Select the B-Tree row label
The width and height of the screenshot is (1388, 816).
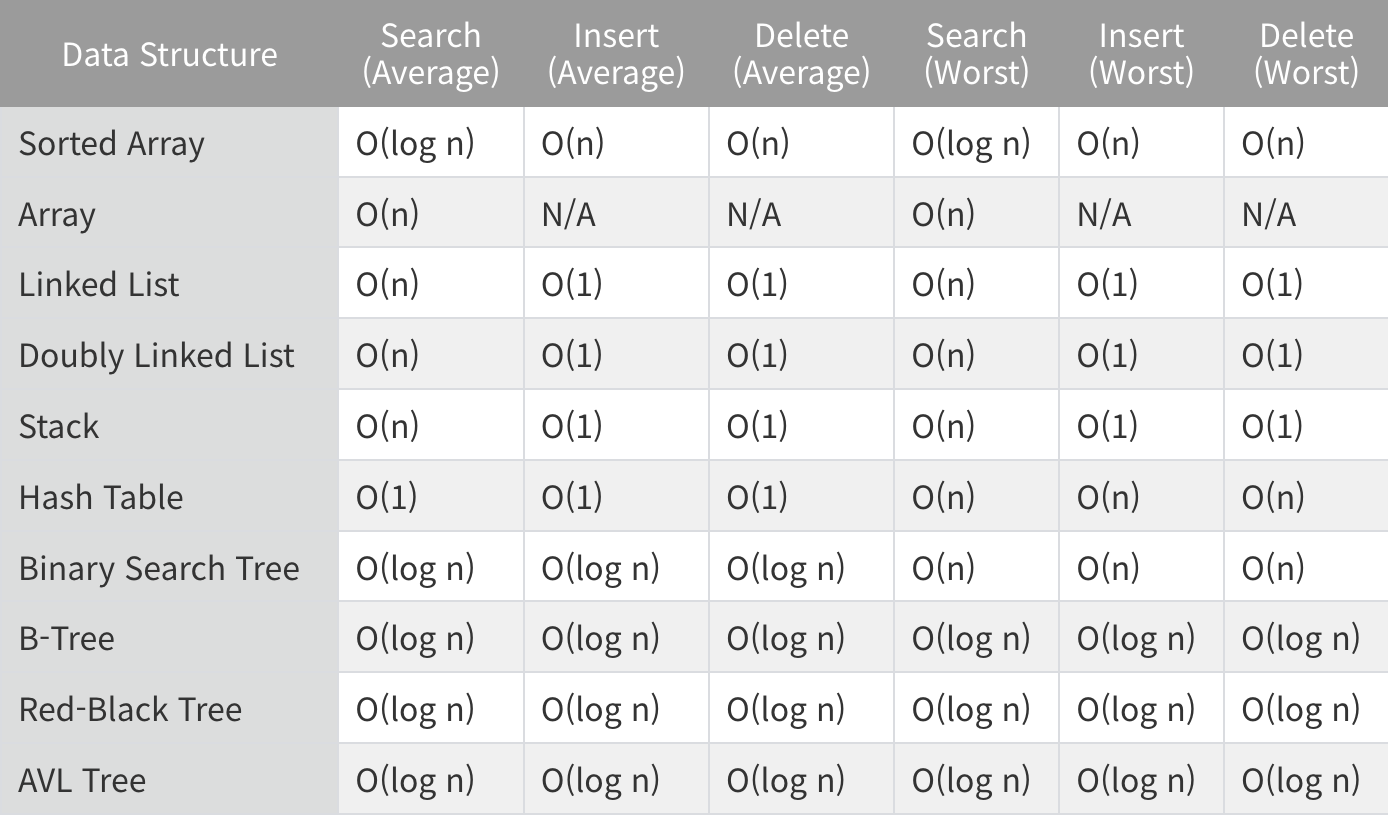tap(66, 638)
